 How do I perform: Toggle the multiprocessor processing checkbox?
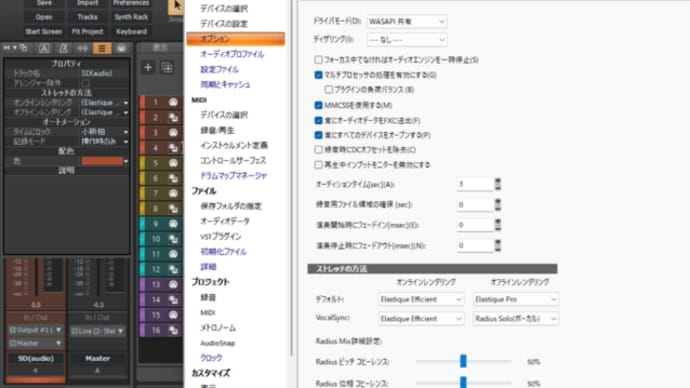[x=319, y=75]
